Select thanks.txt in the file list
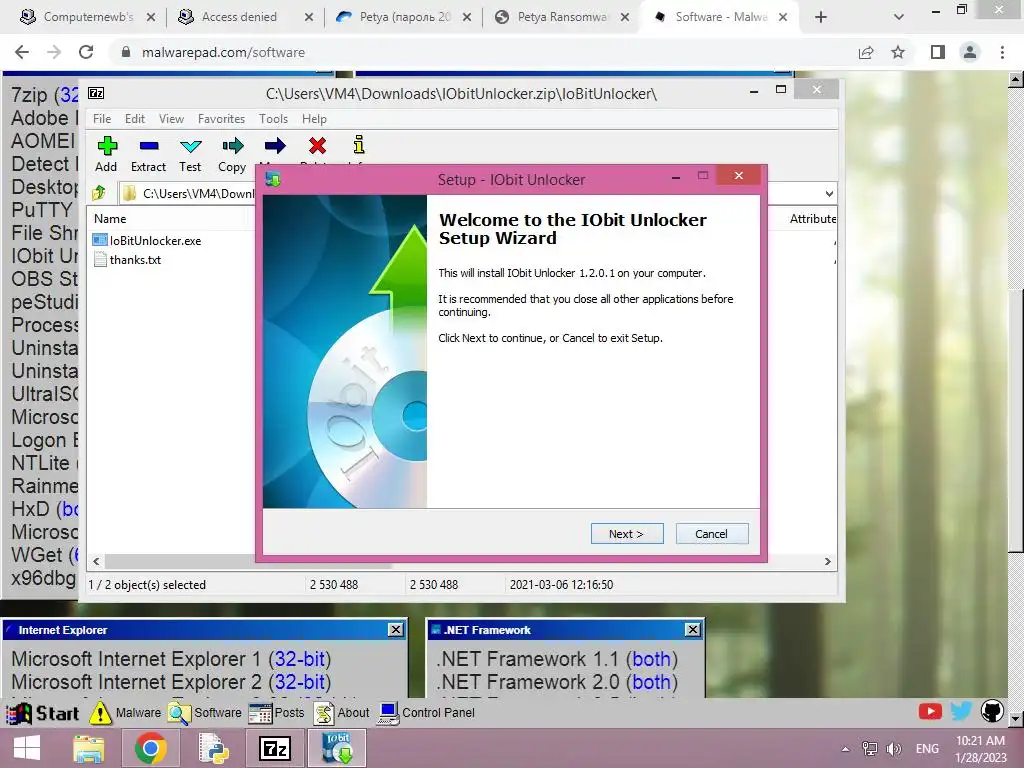The image size is (1024, 768). pyautogui.click(x=135, y=259)
